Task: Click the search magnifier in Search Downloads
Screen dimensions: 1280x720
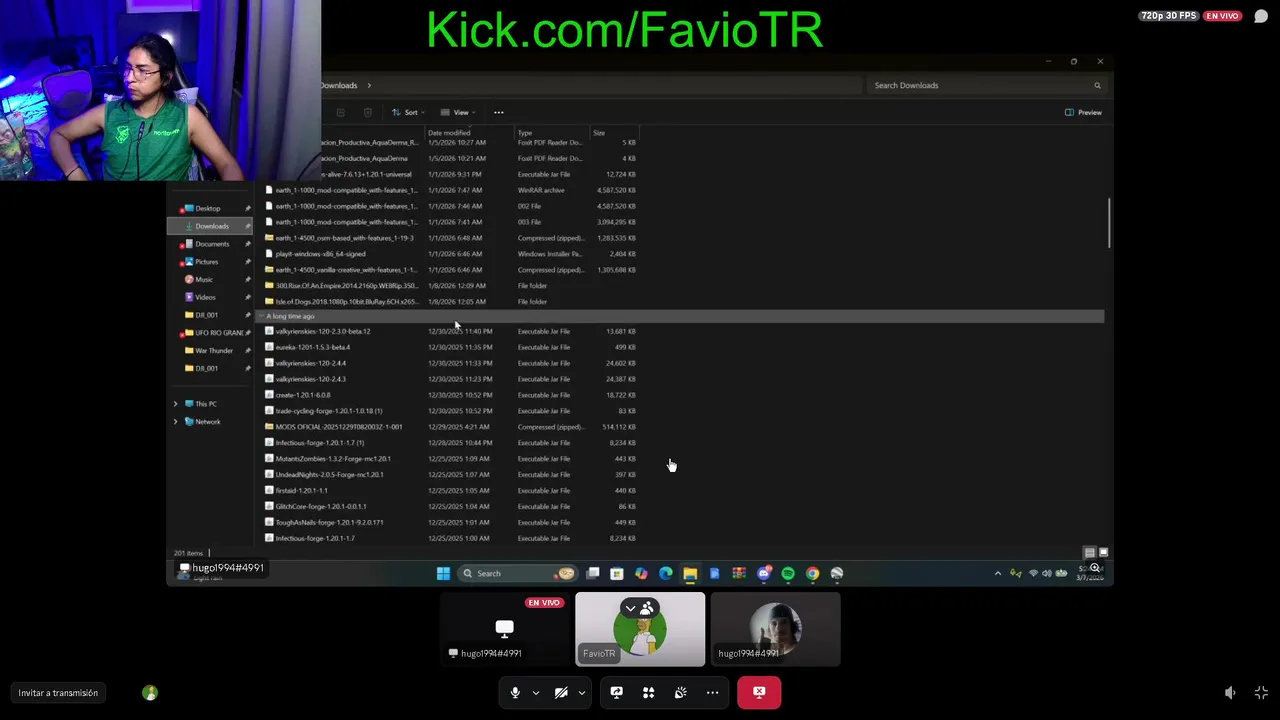Action: point(1097,85)
